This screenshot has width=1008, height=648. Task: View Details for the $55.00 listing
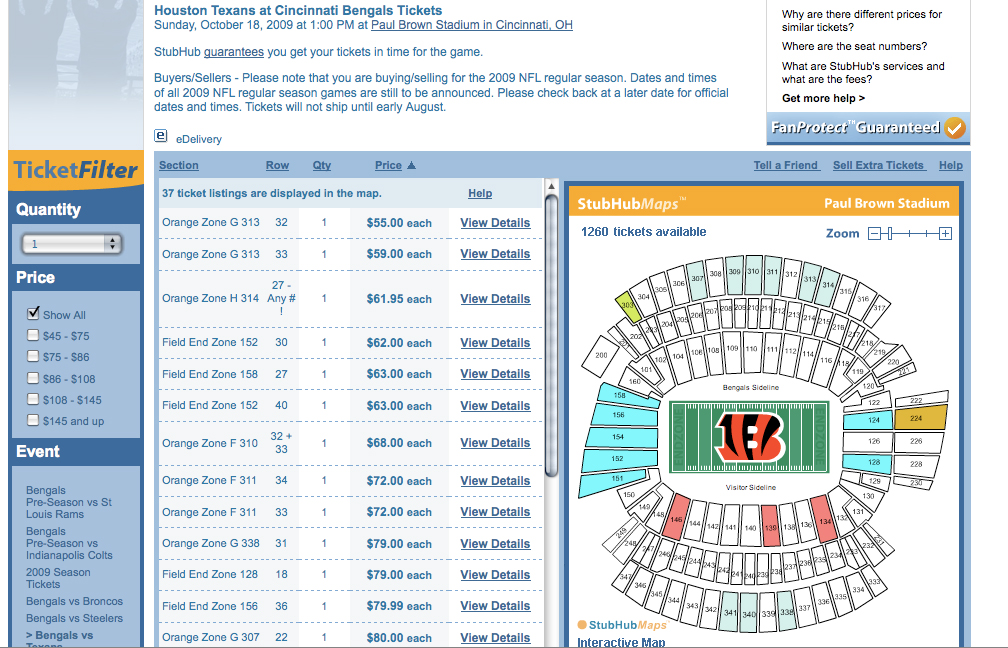(495, 223)
